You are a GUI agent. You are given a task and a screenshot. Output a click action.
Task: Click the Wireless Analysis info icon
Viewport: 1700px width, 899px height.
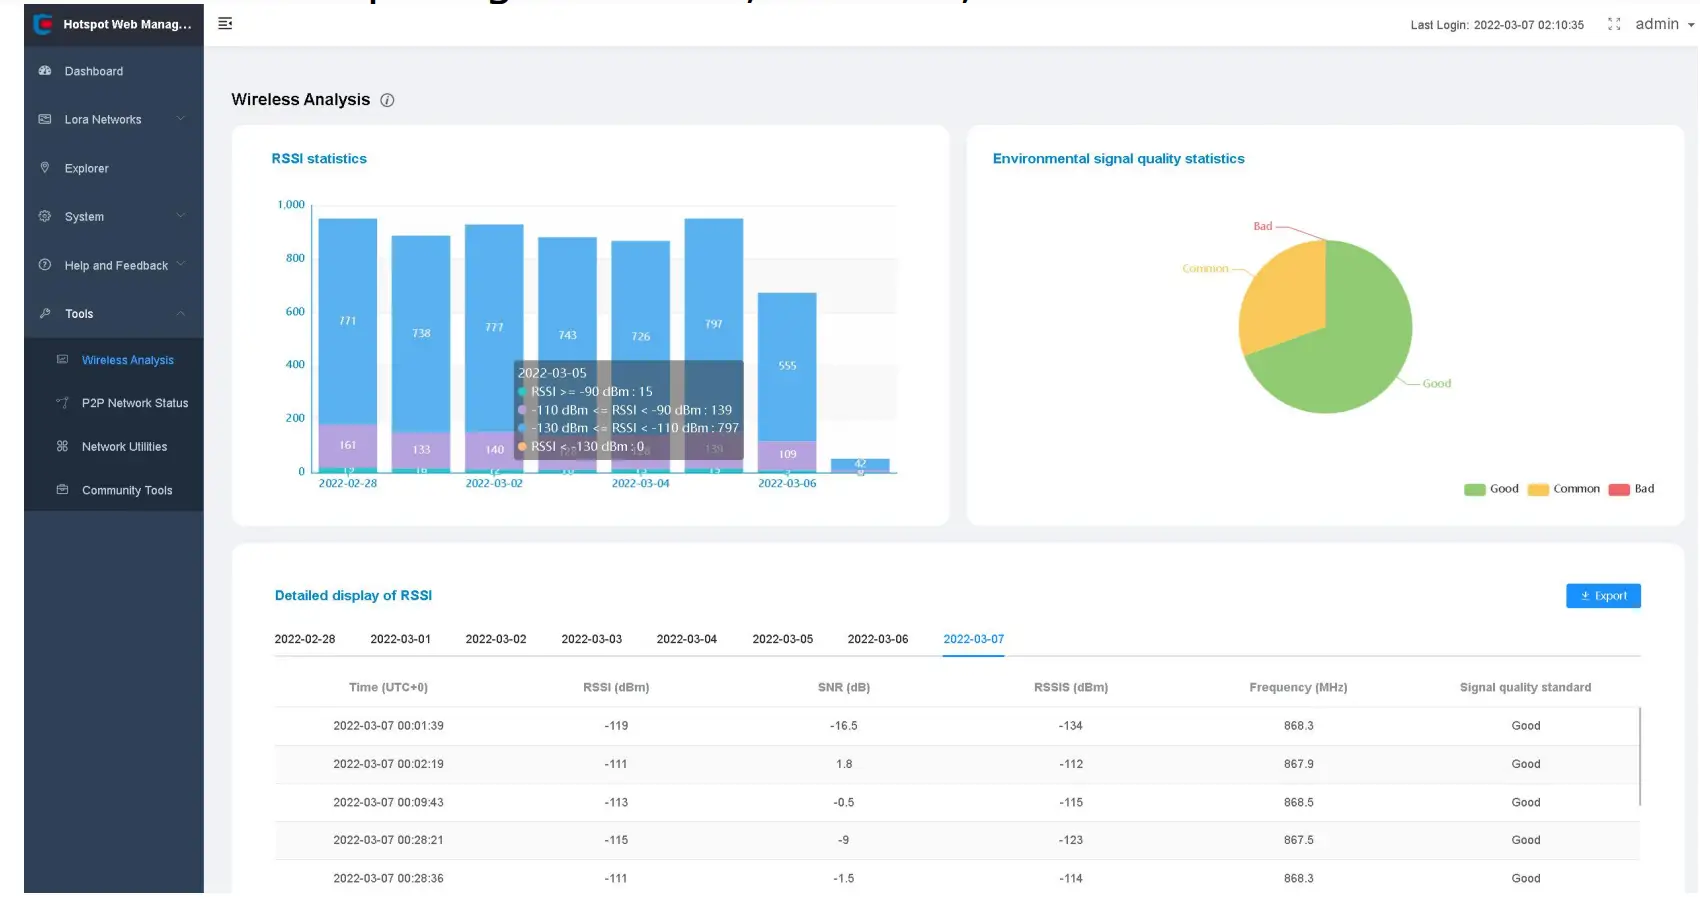pyautogui.click(x=387, y=100)
